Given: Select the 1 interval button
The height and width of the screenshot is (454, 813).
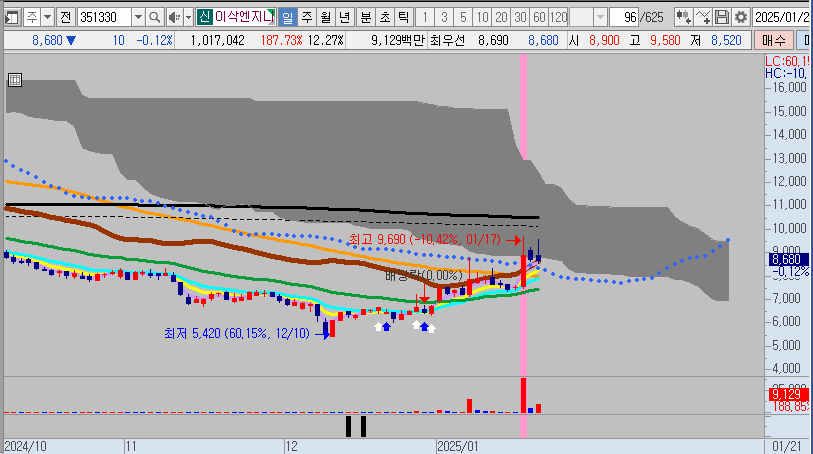Looking at the screenshot, I should pyautogui.click(x=425, y=17).
